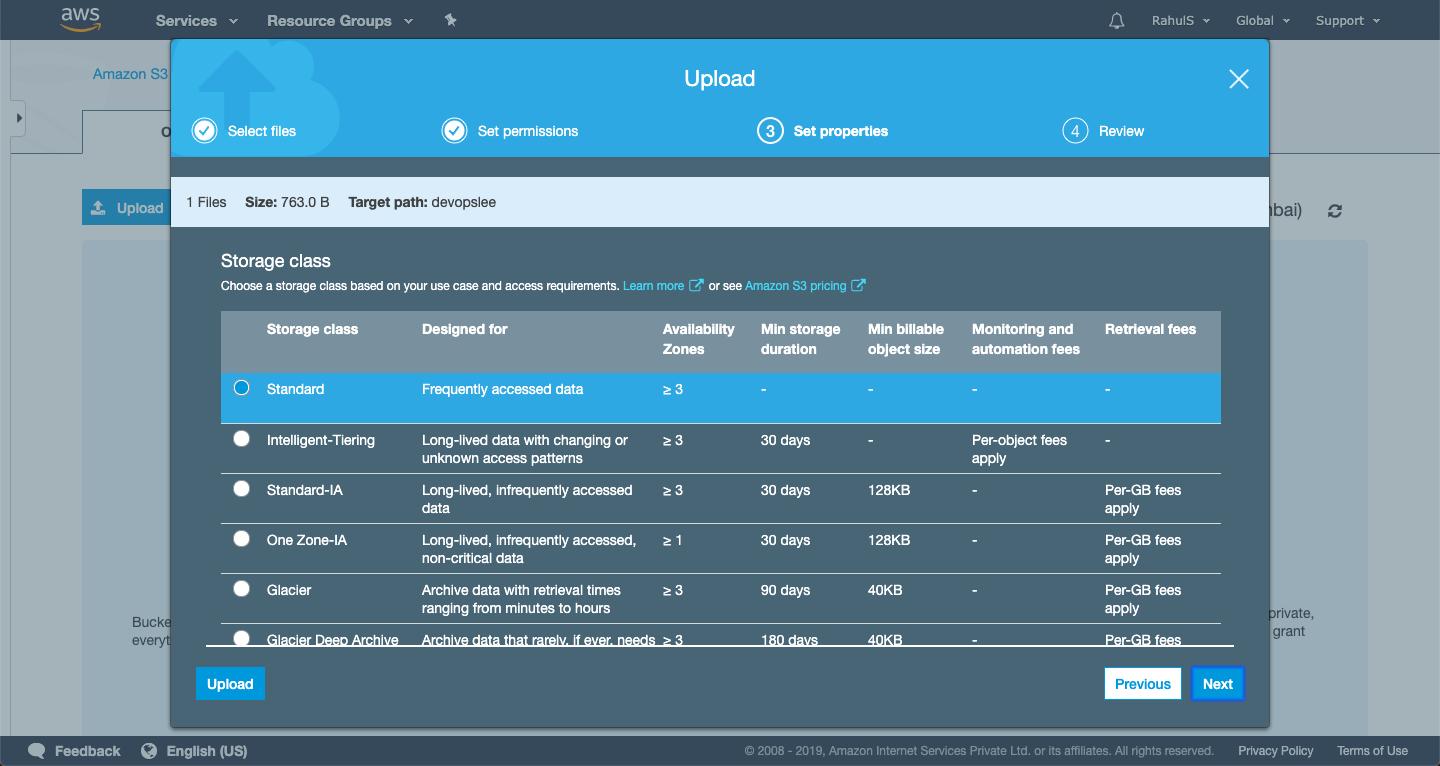The width and height of the screenshot is (1440, 766).
Task: Click the Set permissions checkmark step icon
Action: coord(455,131)
